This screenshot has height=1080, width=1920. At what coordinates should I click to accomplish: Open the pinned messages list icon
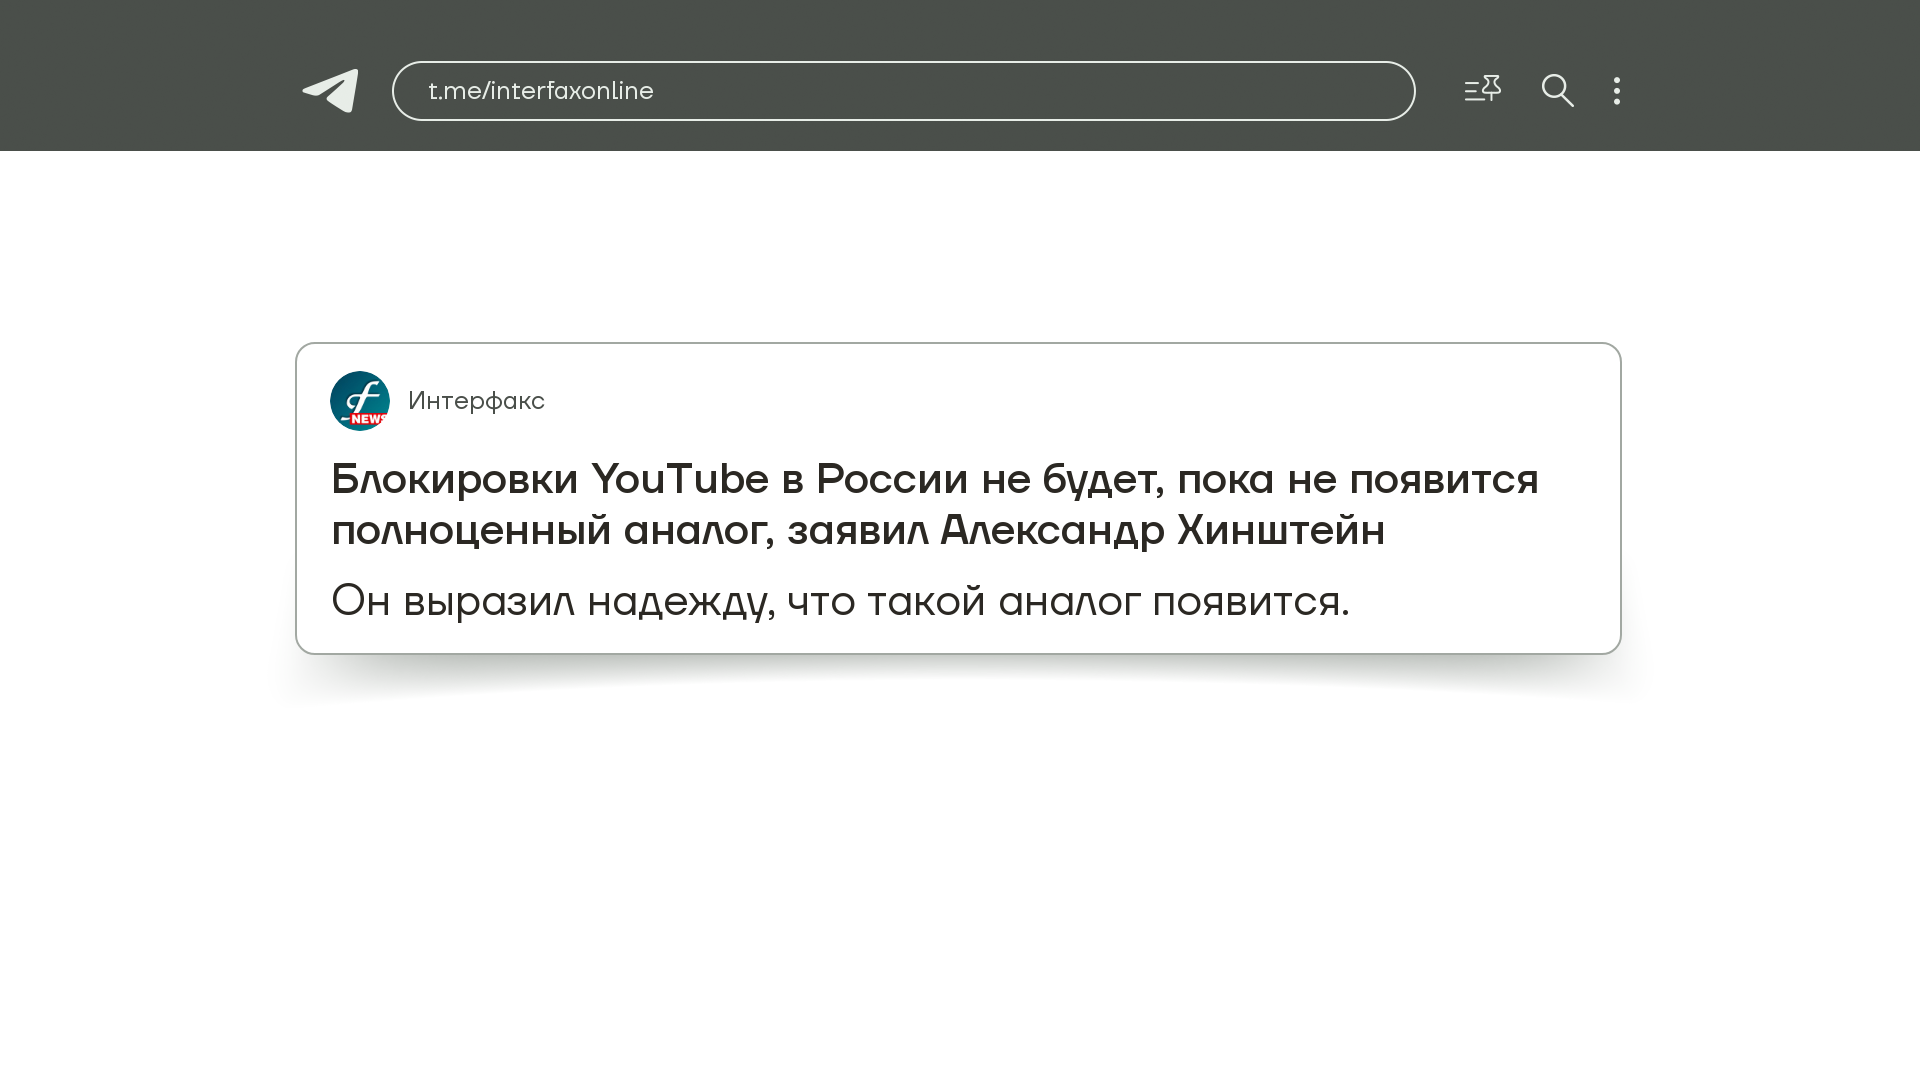point(1482,90)
